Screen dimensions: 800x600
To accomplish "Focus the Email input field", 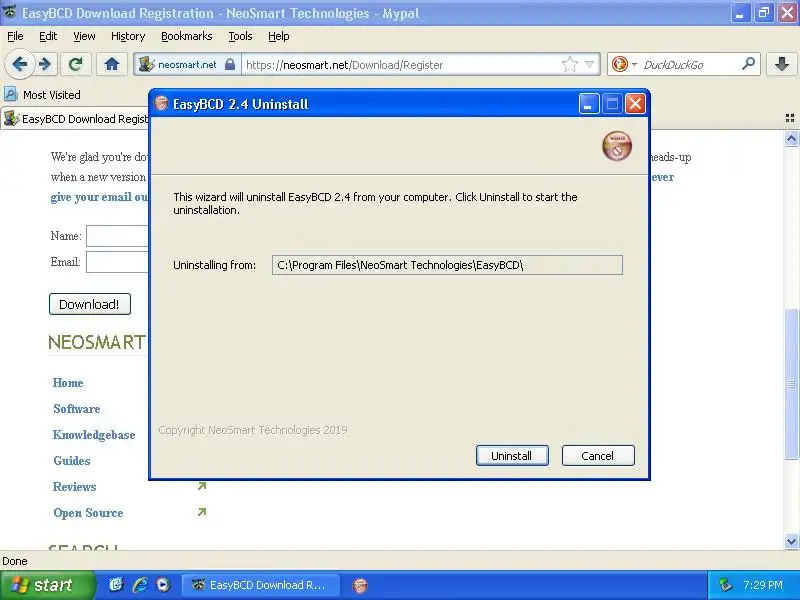I will tap(117, 262).
